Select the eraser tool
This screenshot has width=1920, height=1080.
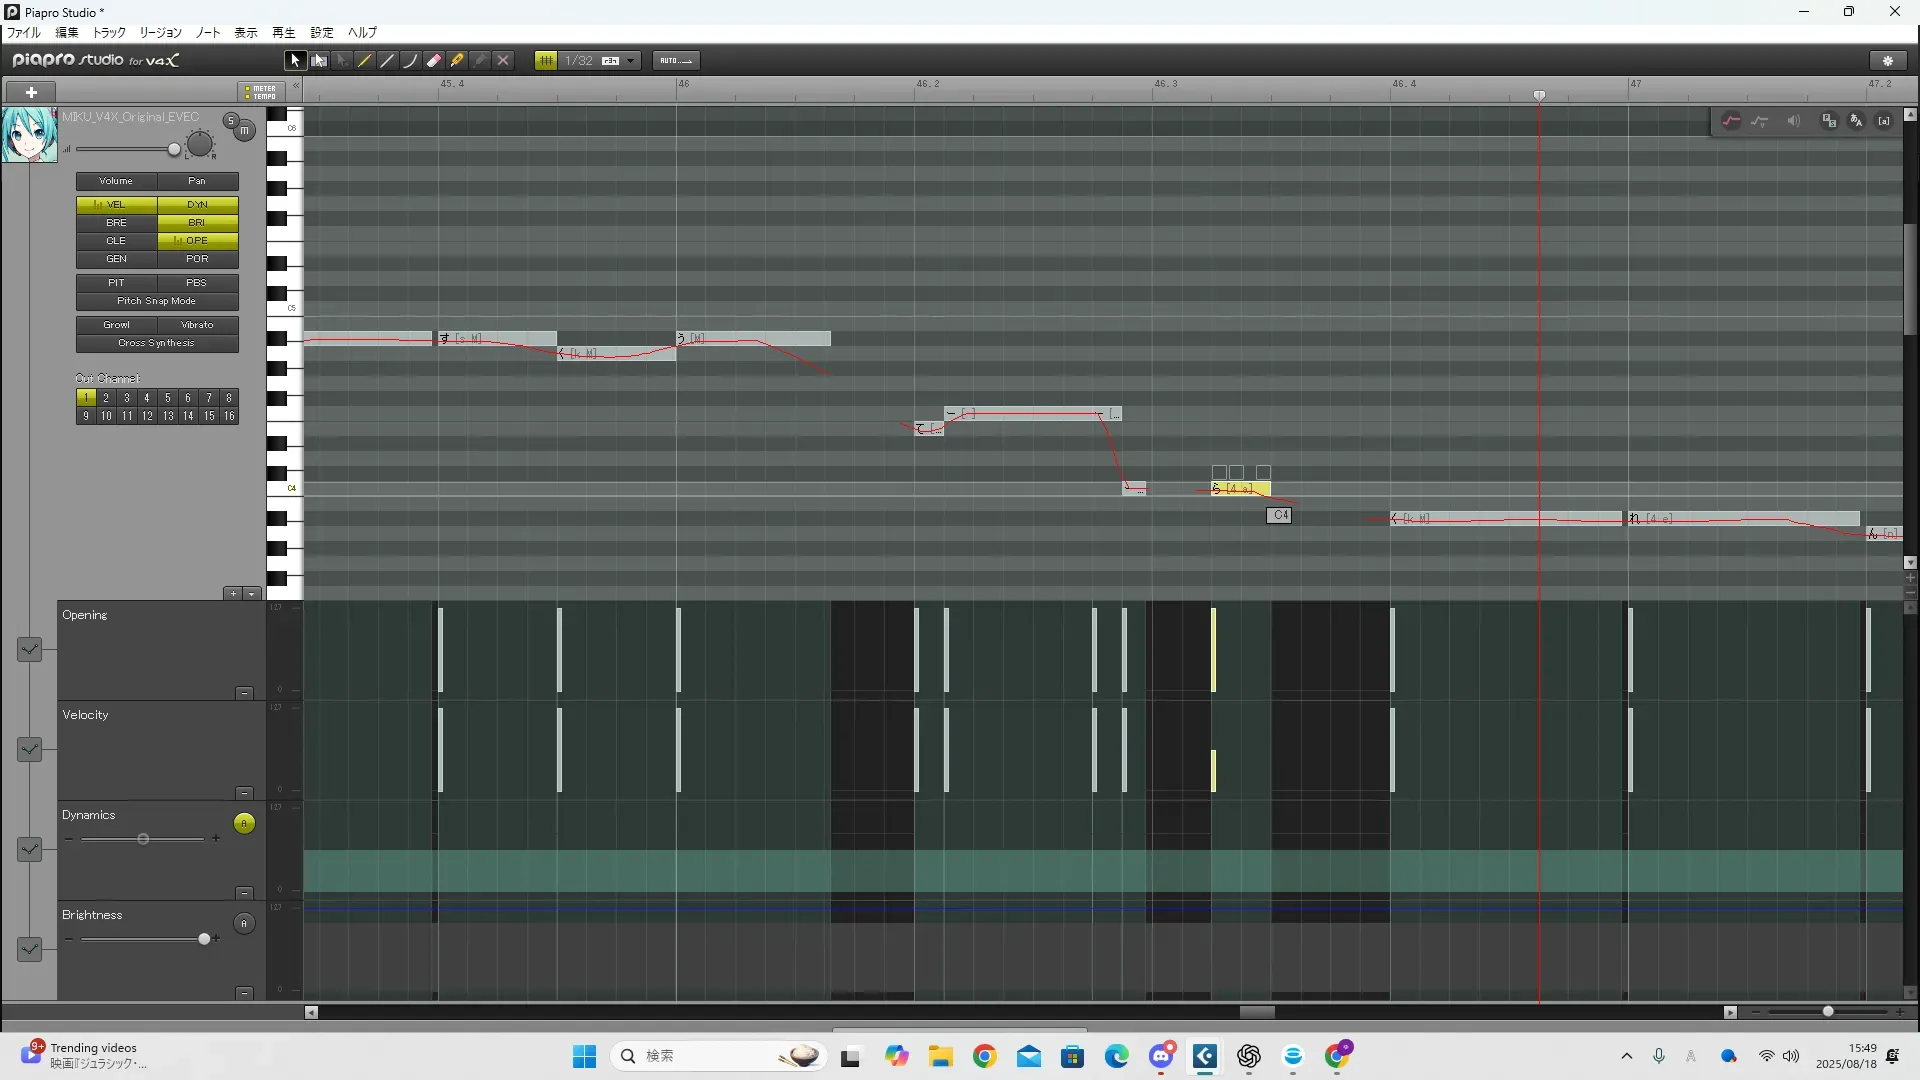(x=434, y=61)
